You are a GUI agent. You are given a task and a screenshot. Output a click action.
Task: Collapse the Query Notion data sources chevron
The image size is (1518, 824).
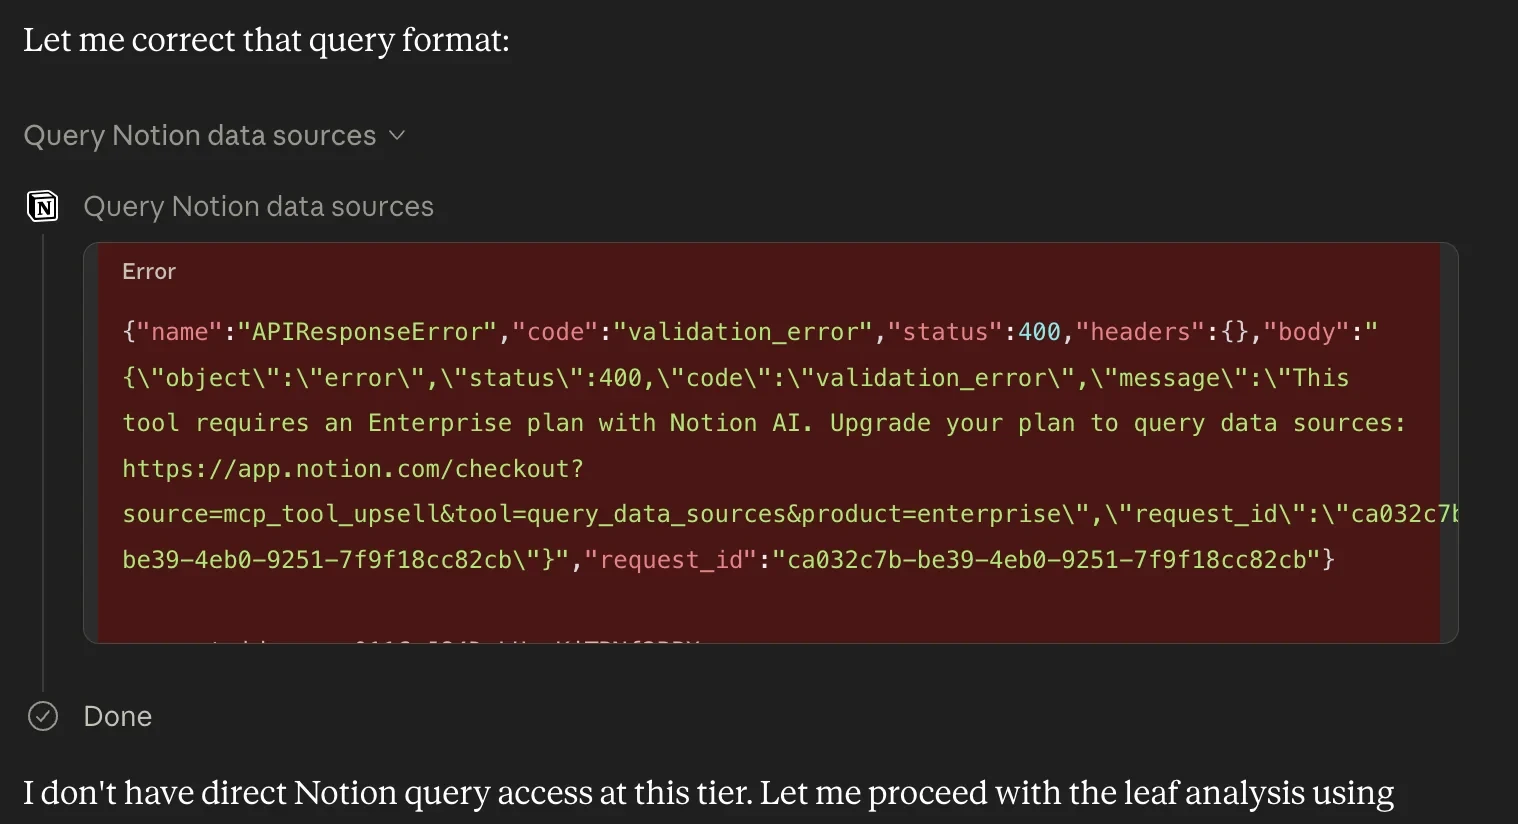point(397,135)
